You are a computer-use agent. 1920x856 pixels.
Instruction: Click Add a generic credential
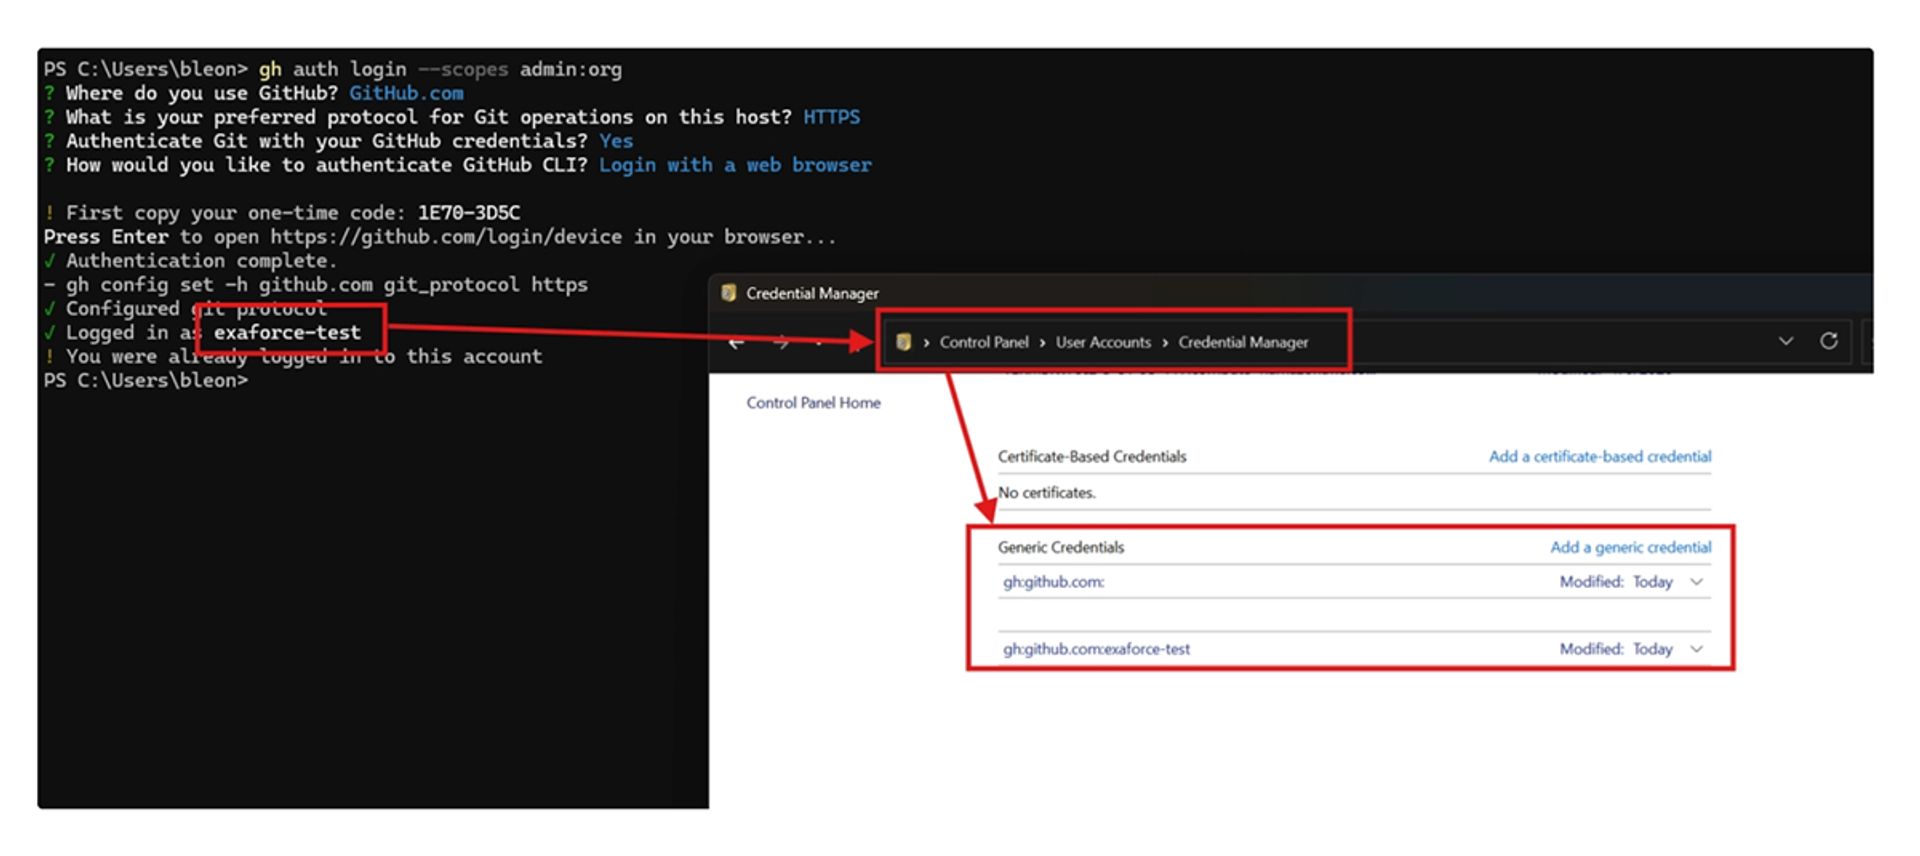click(x=1631, y=547)
